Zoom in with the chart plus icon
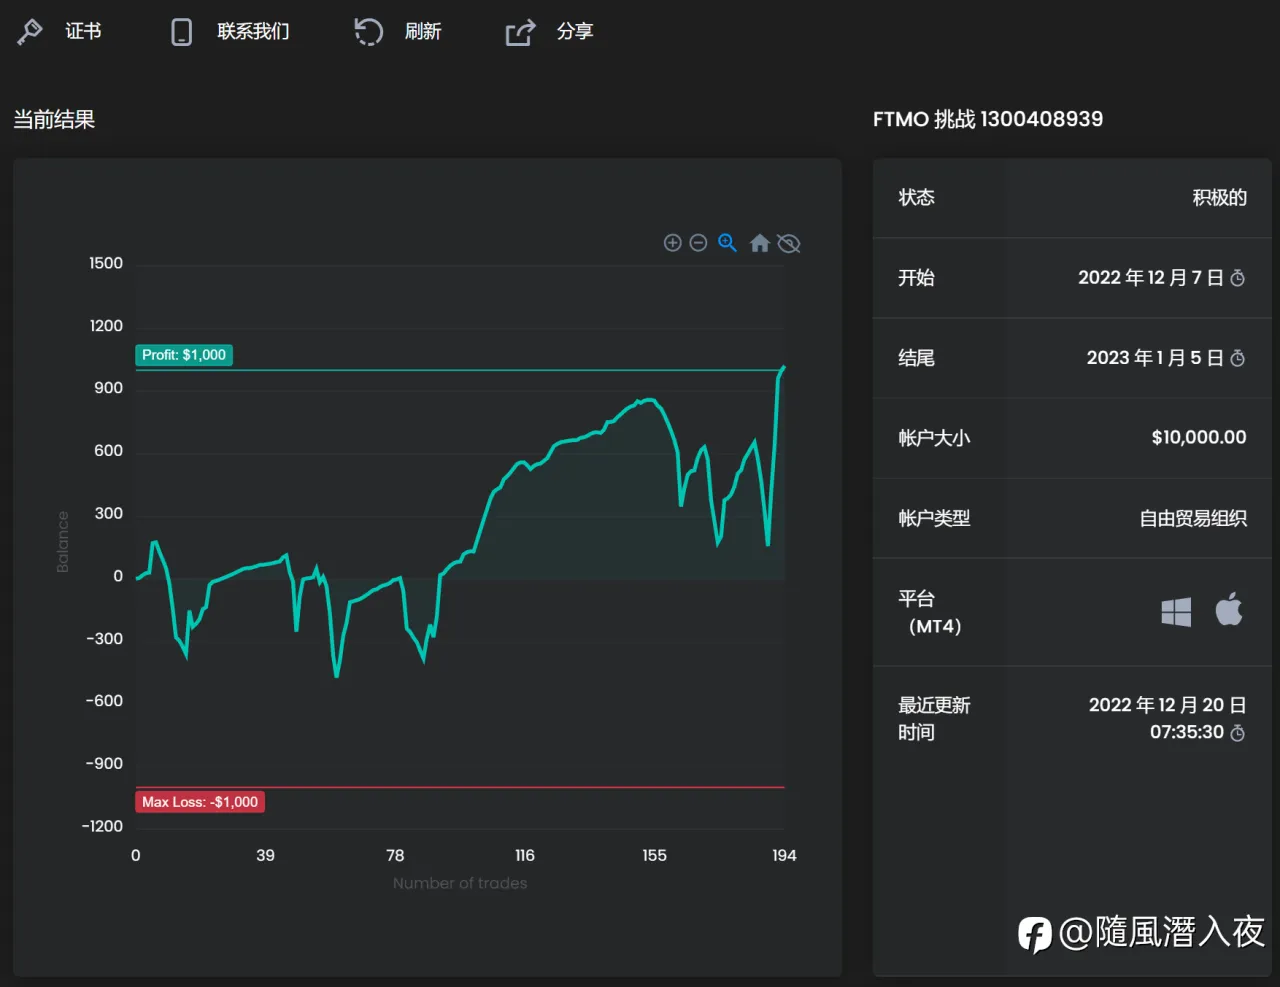 click(673, 243)
